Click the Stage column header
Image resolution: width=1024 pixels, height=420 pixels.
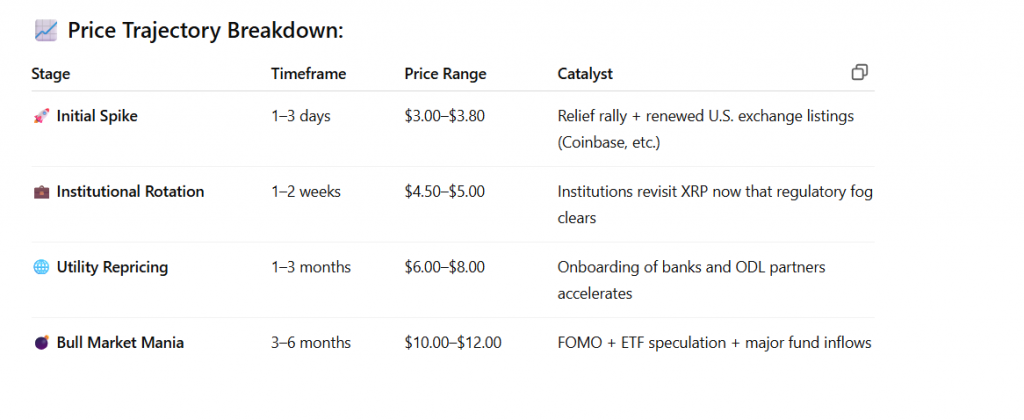pyautogui.click(x=51, y=74)
